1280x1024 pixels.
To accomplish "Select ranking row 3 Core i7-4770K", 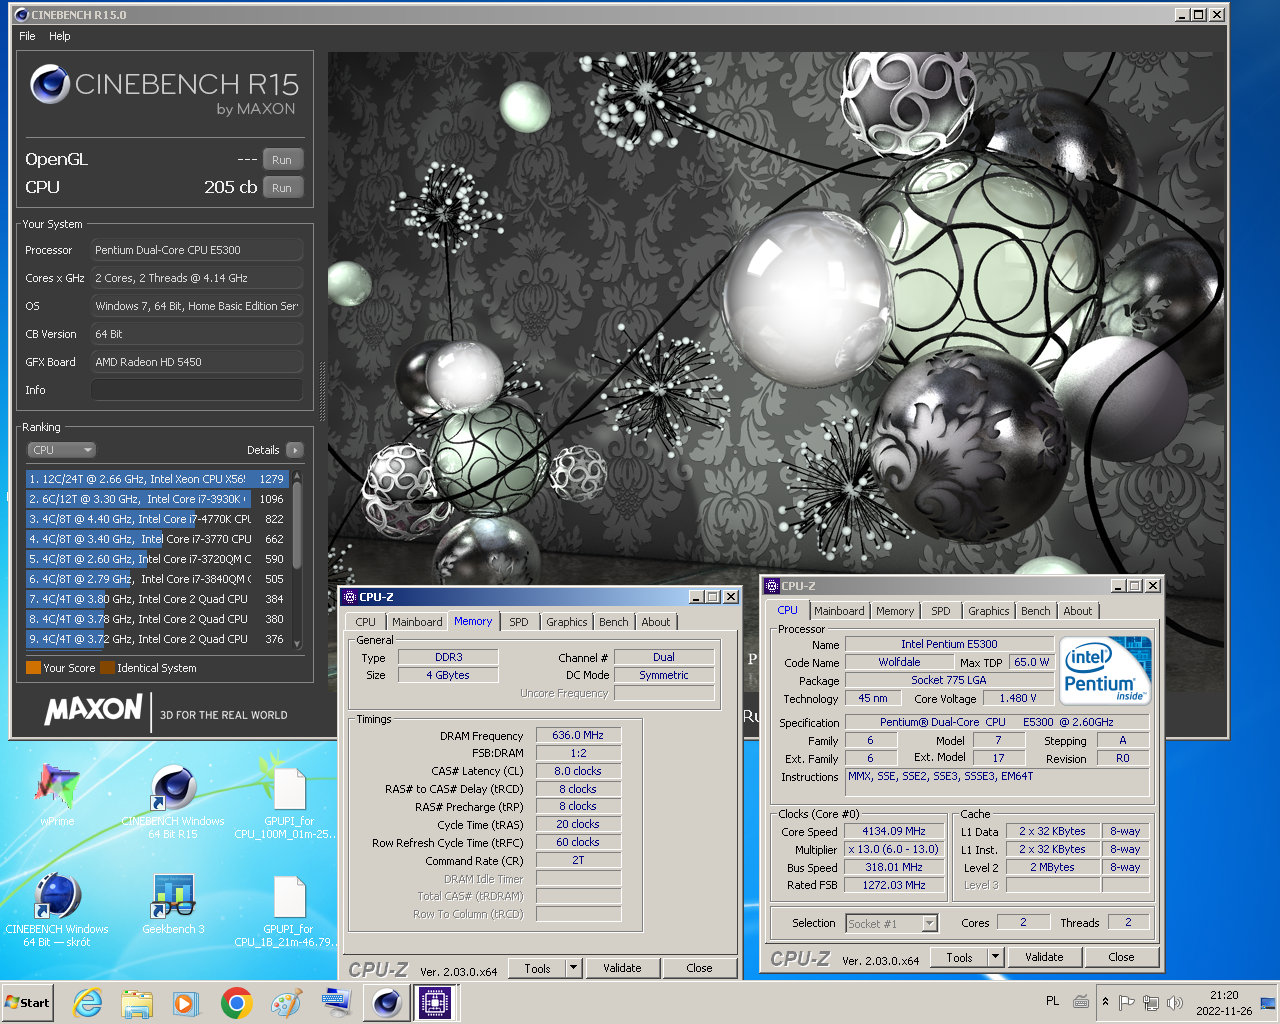I will coord(157,519).
